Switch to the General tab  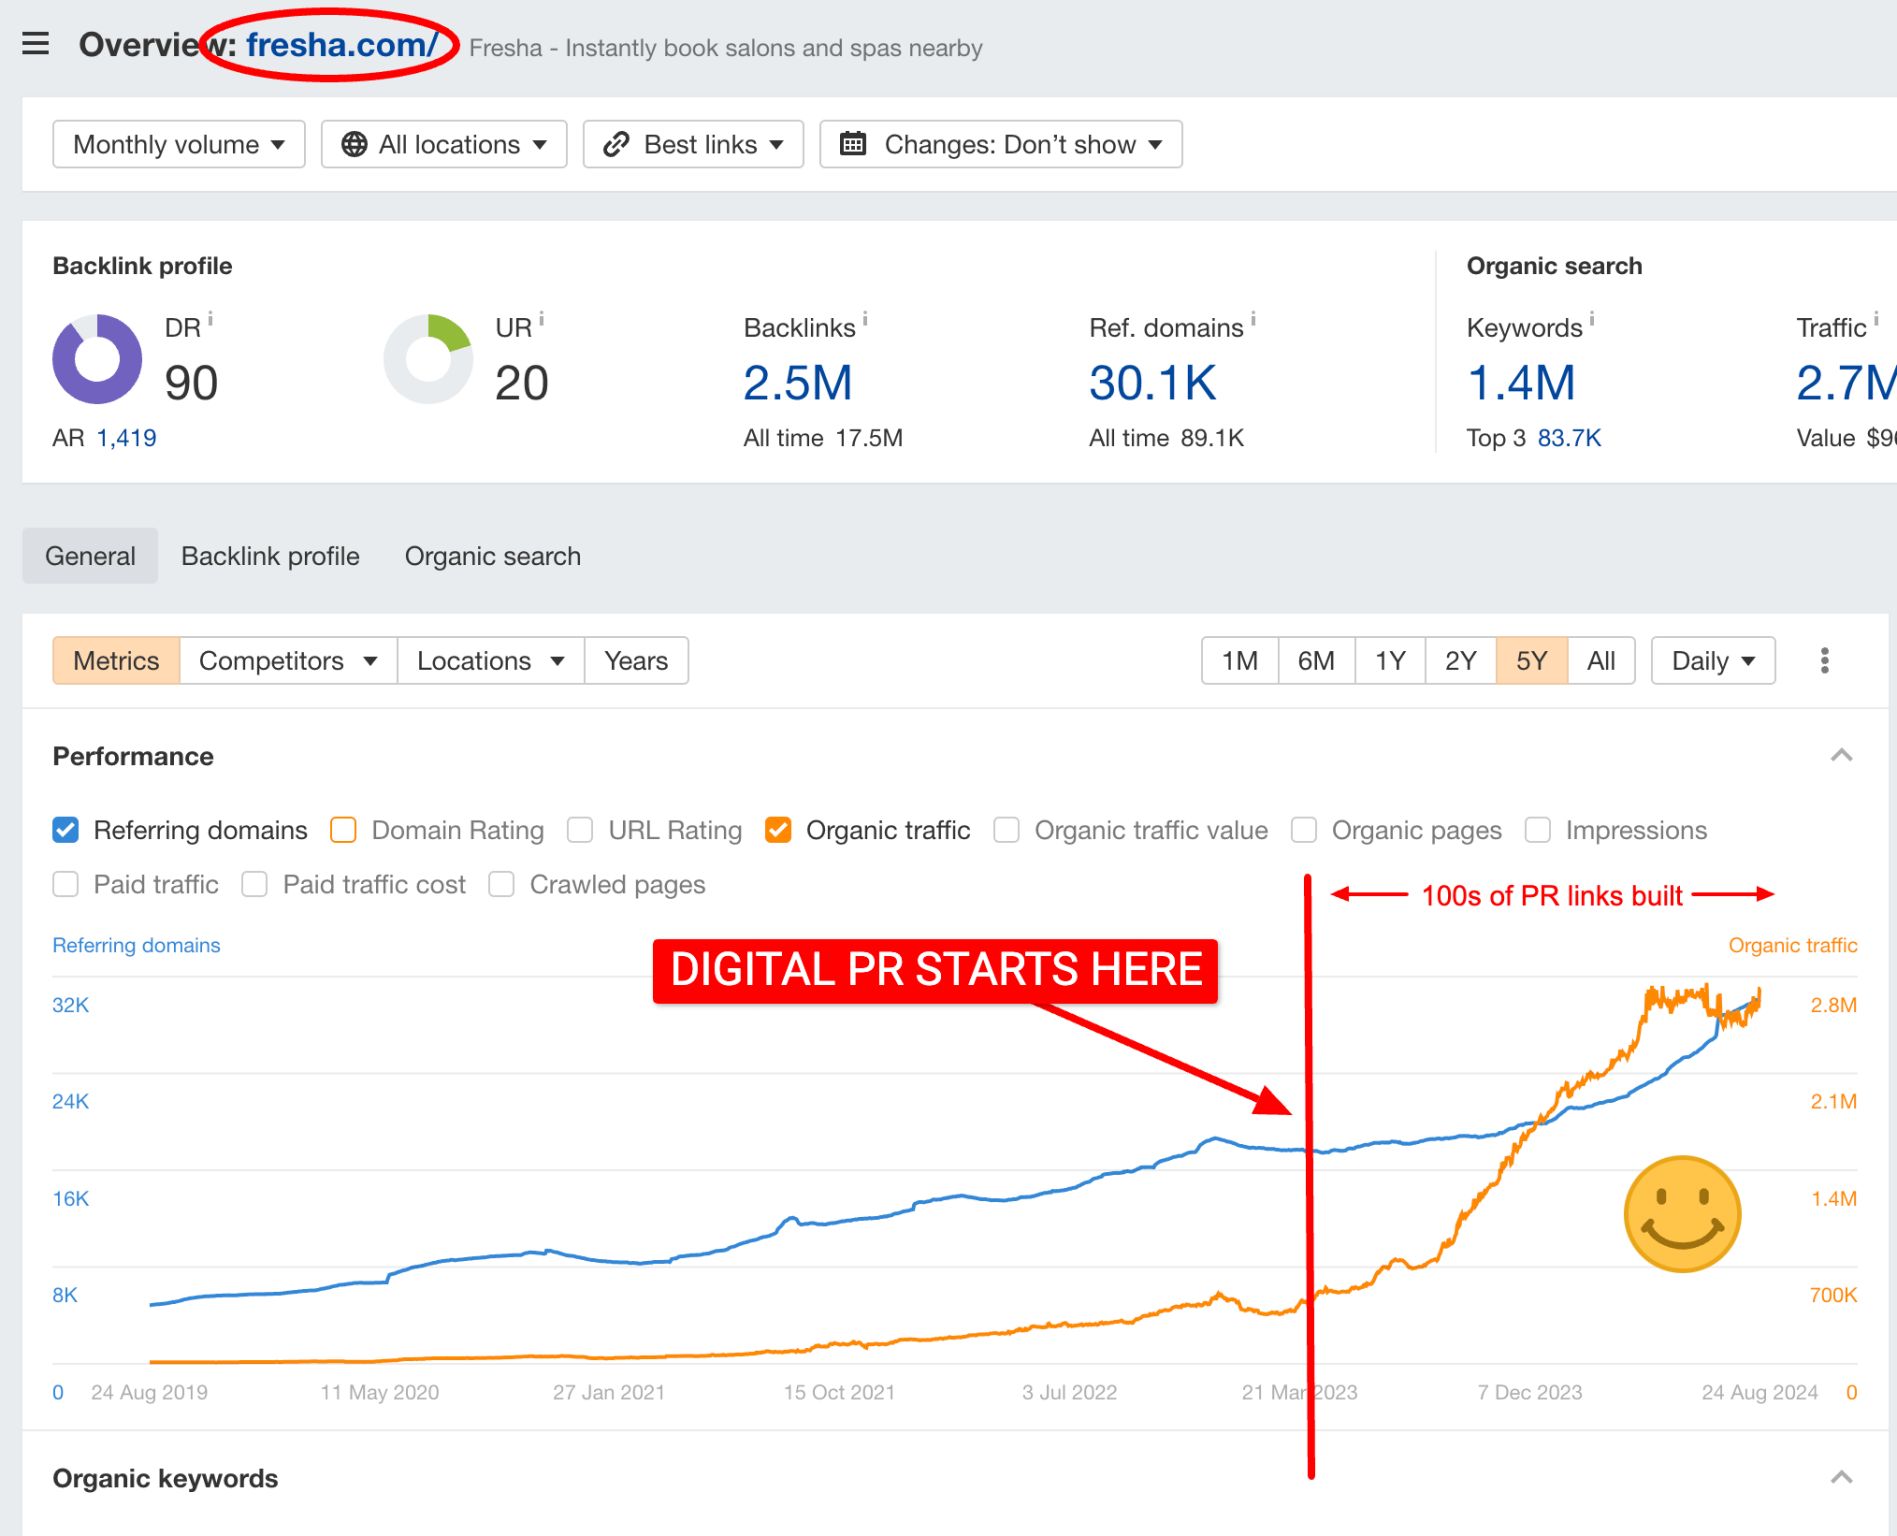[x=90, y=556]
